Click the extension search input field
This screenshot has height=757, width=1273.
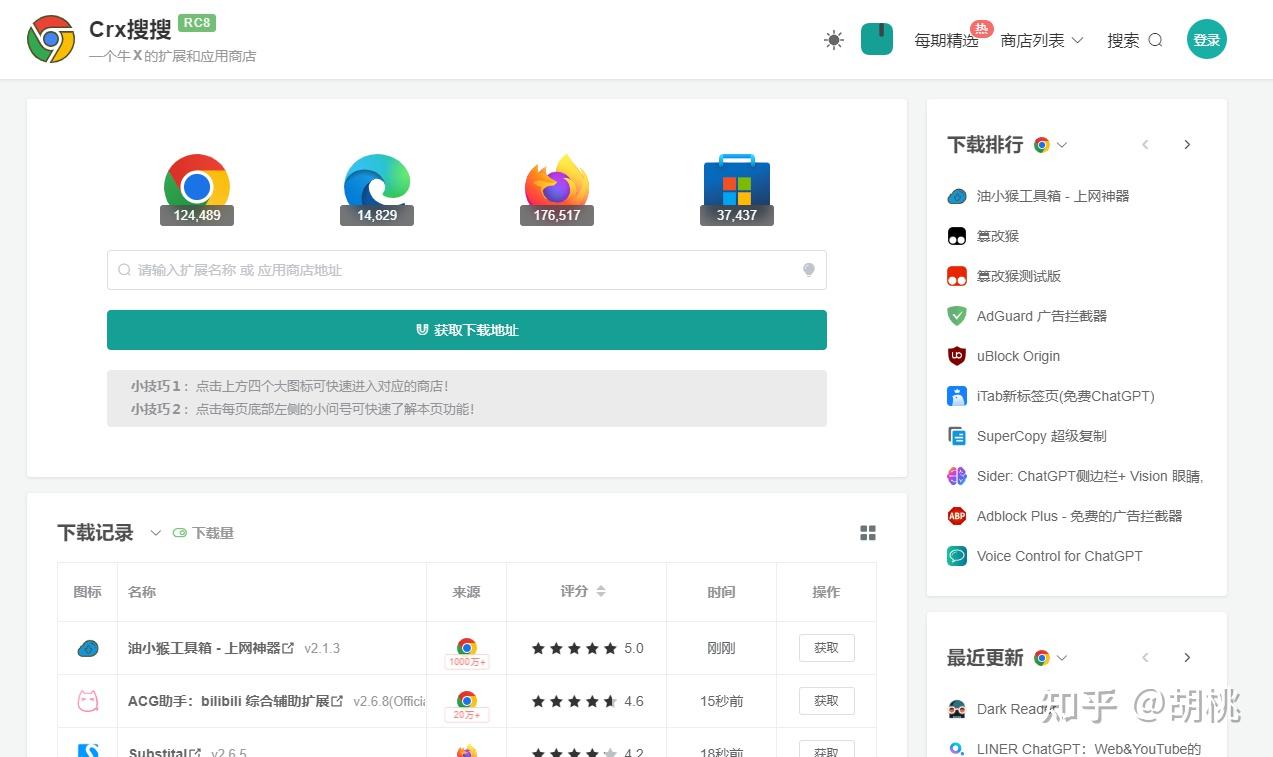point(466,270)
